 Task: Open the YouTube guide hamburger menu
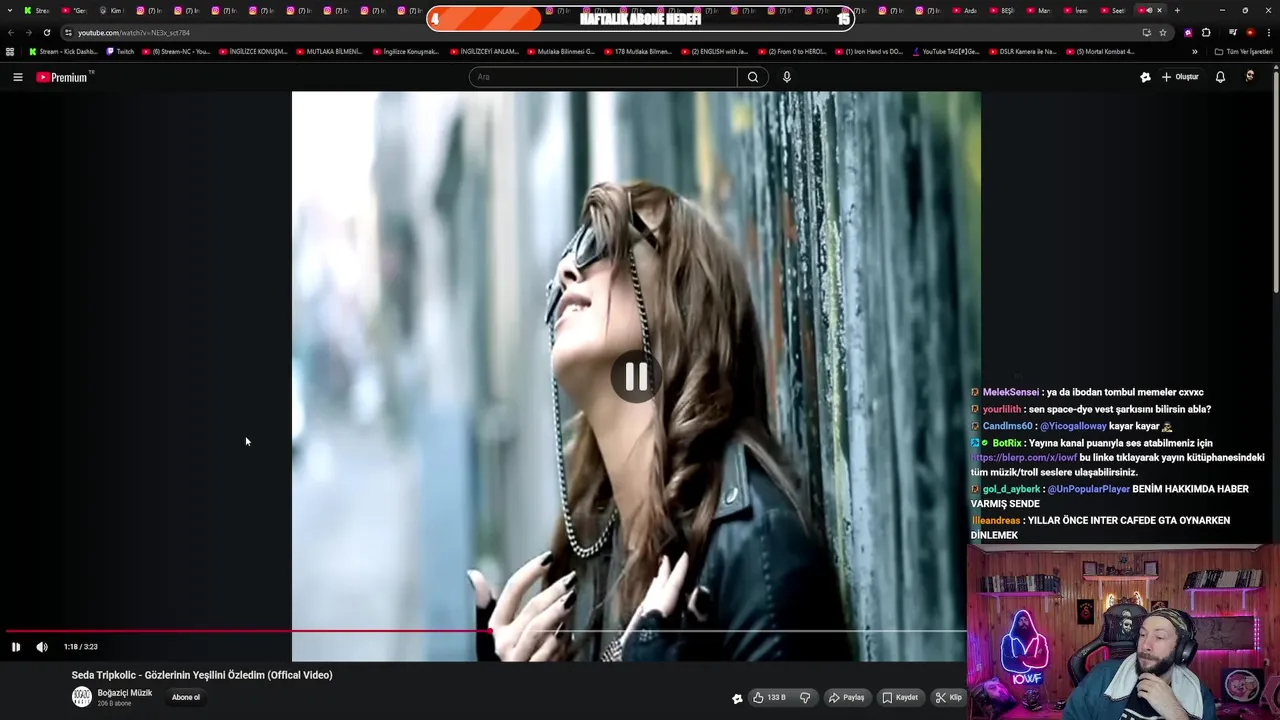pyautogui.click(x=17, y=77)
